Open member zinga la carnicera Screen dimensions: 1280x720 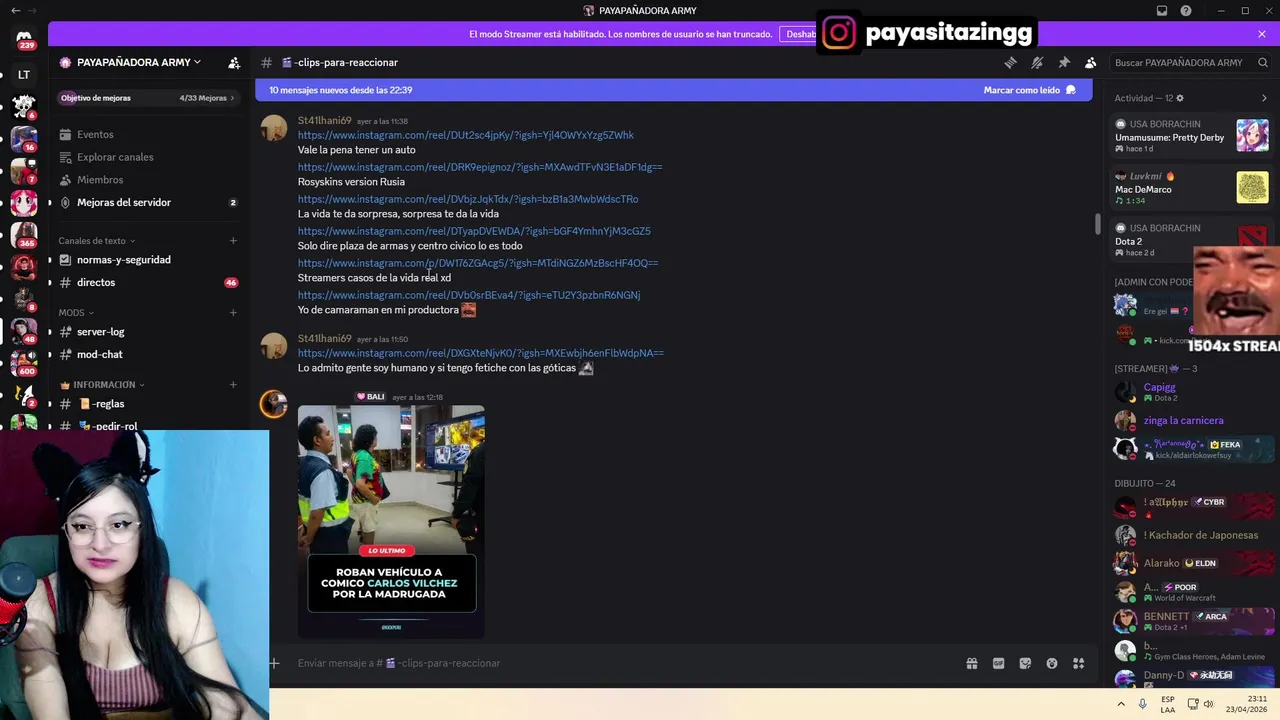click(x=1192, y=421)
